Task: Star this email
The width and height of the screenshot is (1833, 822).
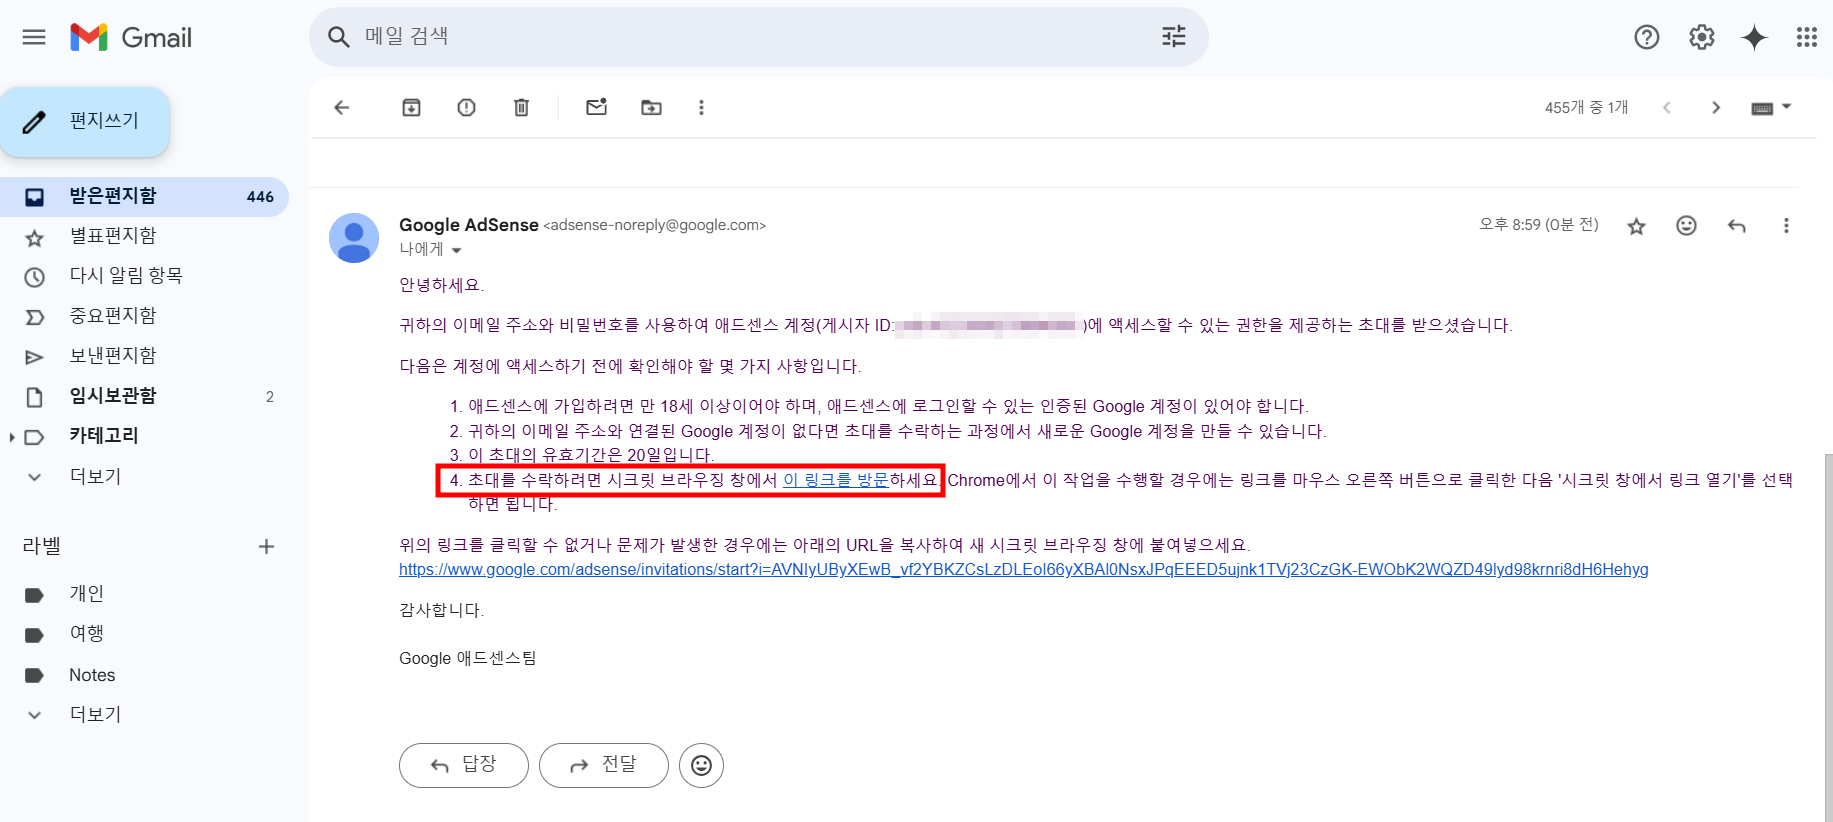Action: [x=1636, y=226]
